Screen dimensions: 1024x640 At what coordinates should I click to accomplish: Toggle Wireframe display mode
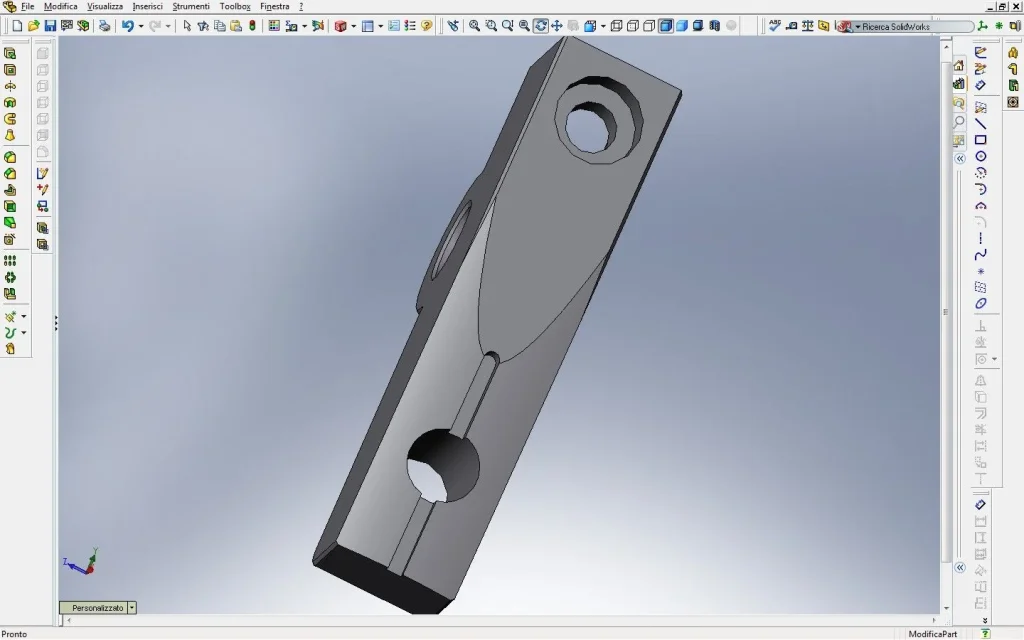pyautogui.click(x=616, y=26)
